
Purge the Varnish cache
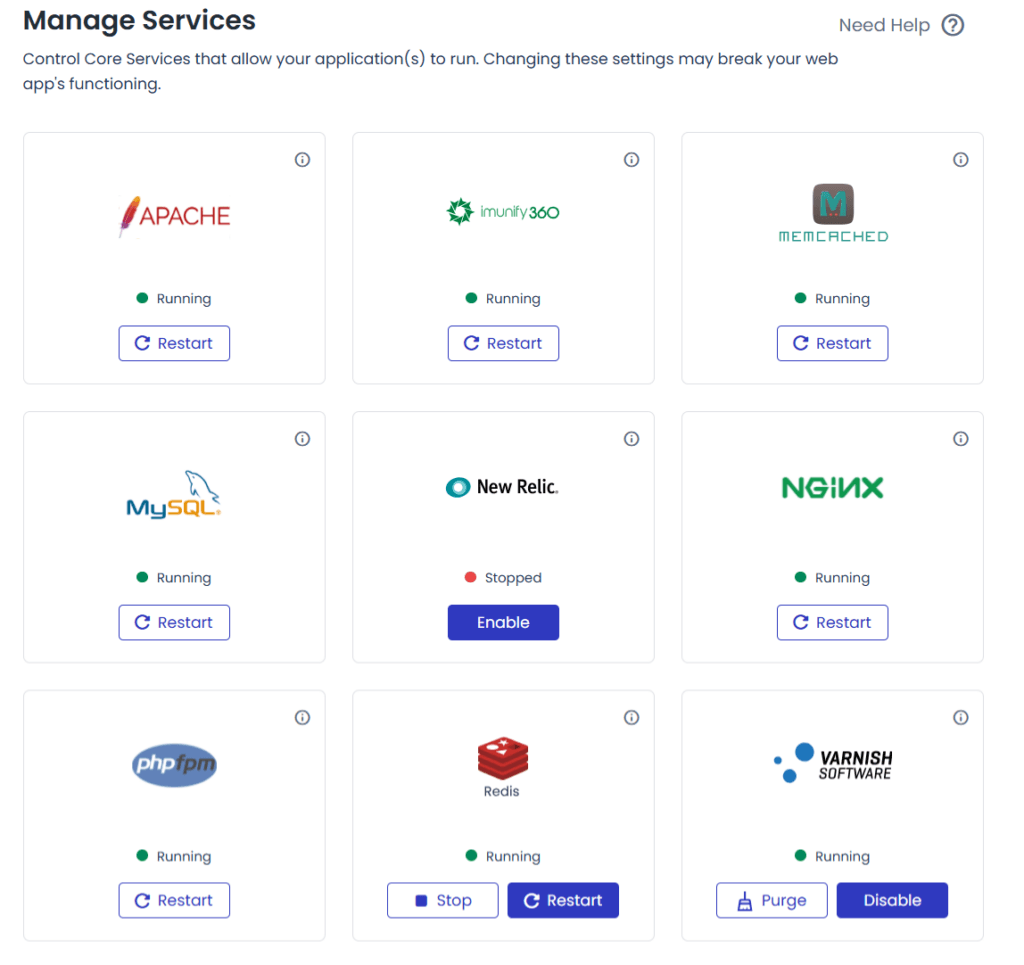pos(771,900)
